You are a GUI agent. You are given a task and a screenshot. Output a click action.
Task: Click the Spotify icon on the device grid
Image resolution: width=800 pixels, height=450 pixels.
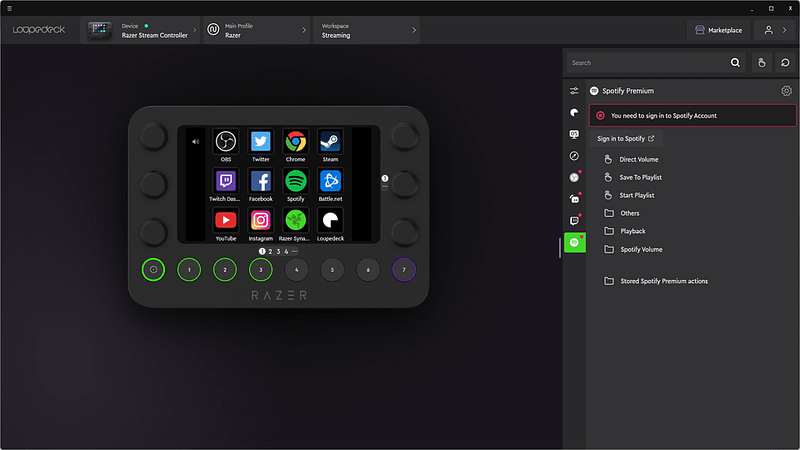click(x=295, y=181)
